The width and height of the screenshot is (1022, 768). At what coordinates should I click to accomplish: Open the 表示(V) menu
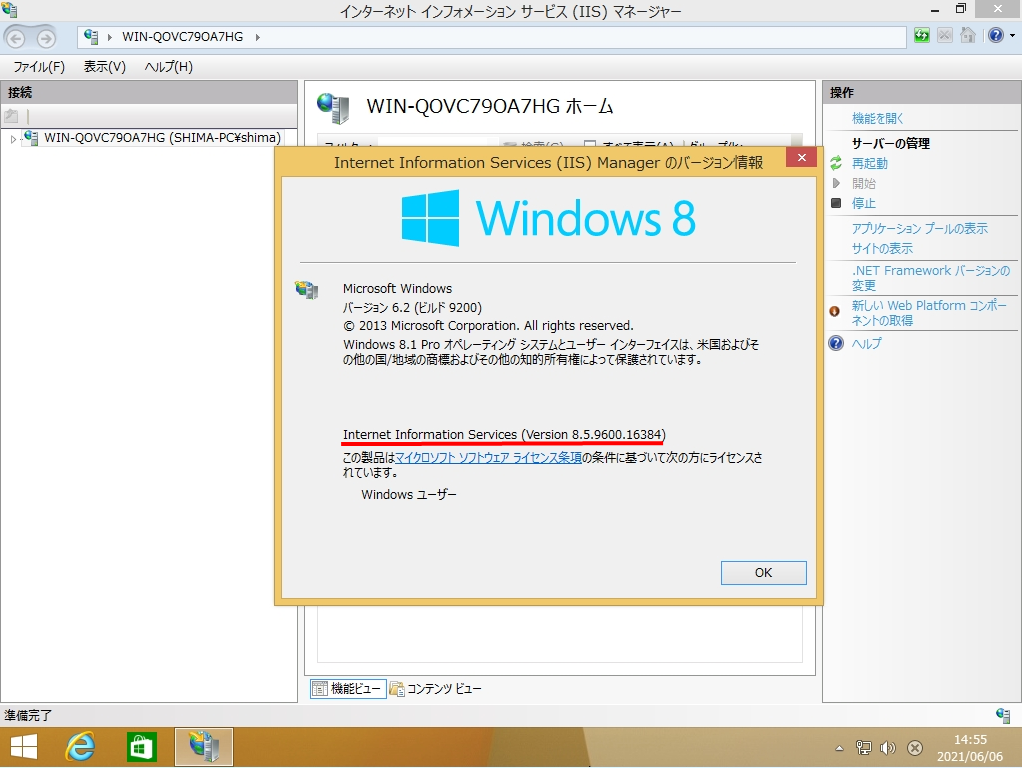click(x=104, y=66)
